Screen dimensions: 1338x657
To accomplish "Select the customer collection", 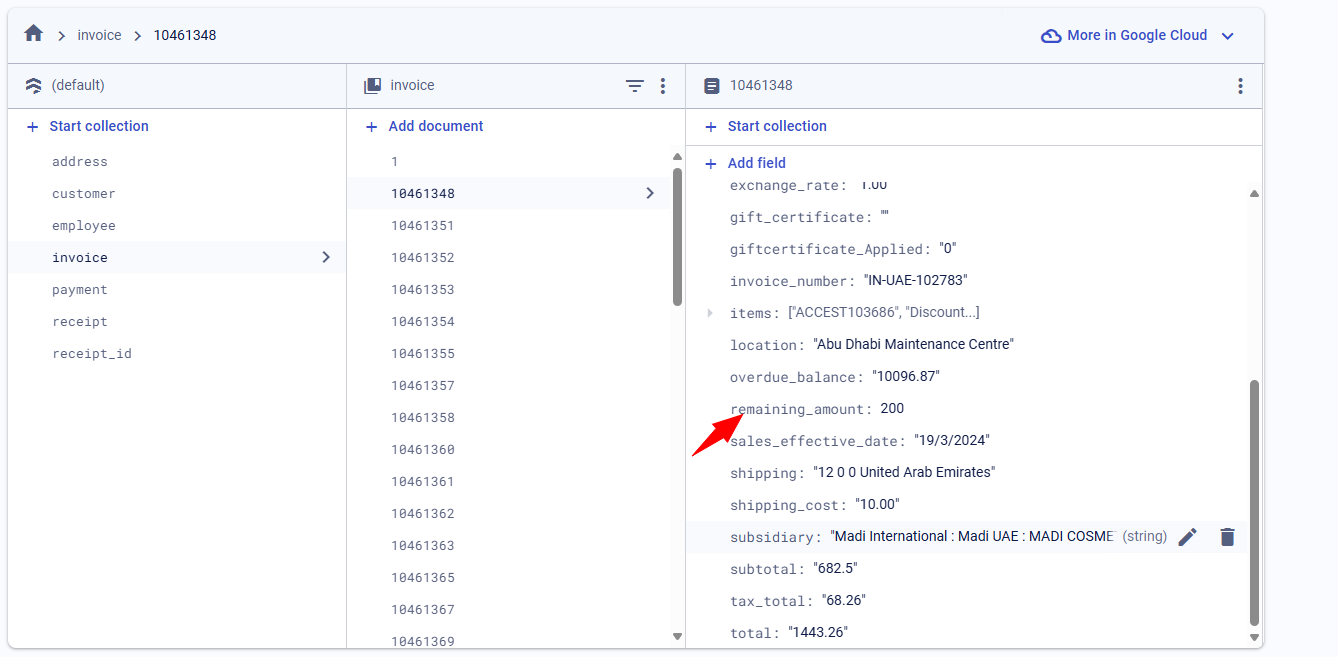I will pos(84,194).
